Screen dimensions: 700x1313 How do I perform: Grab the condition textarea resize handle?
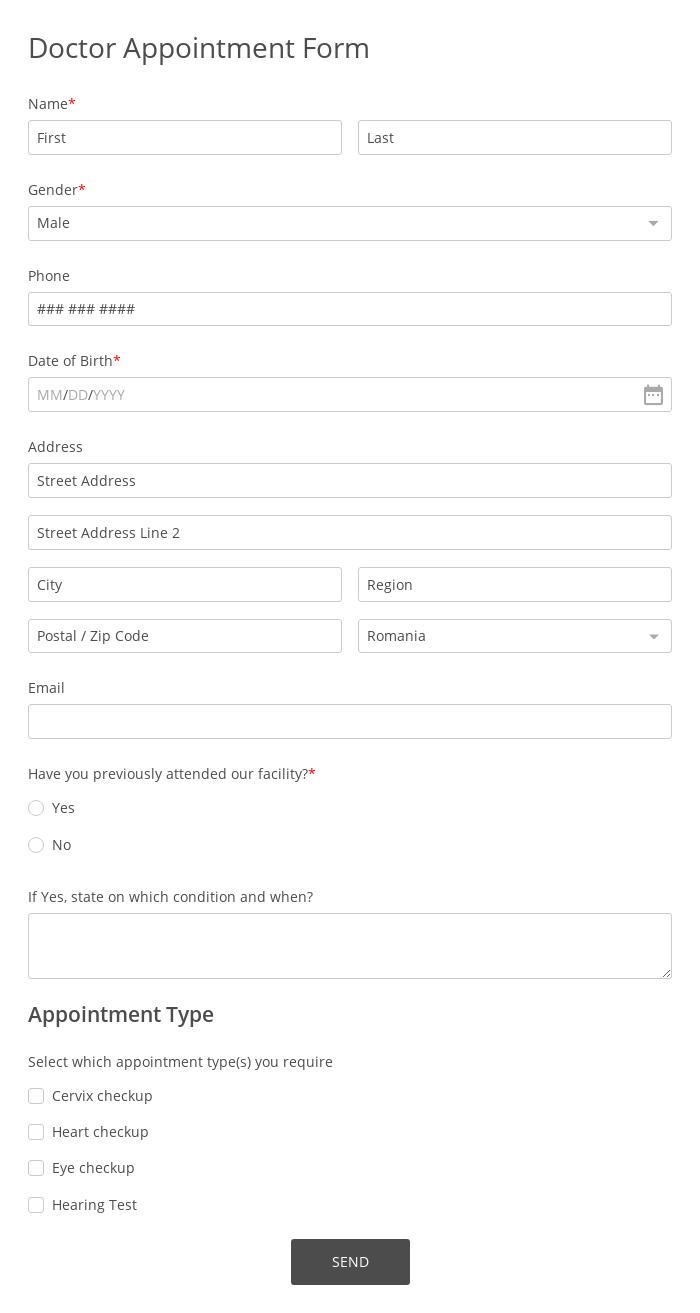click(x=666, y=973)
